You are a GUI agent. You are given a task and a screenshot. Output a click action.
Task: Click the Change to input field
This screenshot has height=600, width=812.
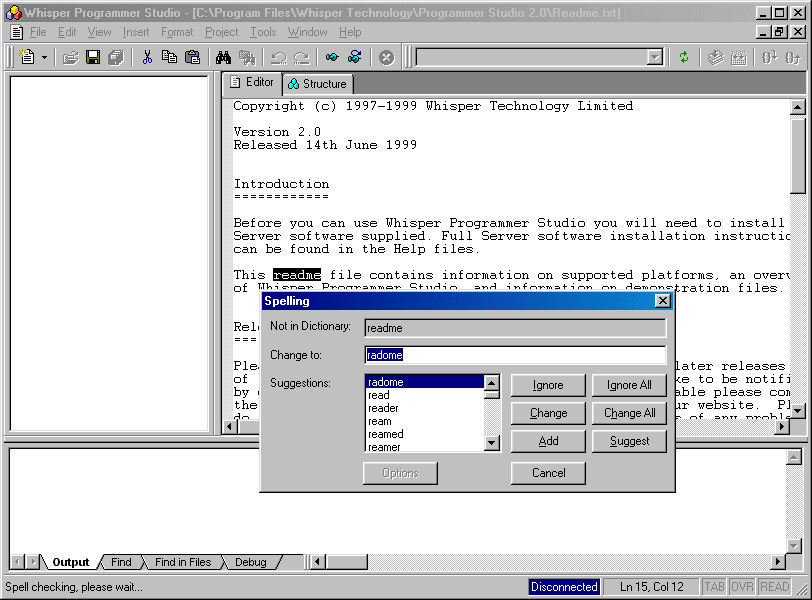(515, 355)
